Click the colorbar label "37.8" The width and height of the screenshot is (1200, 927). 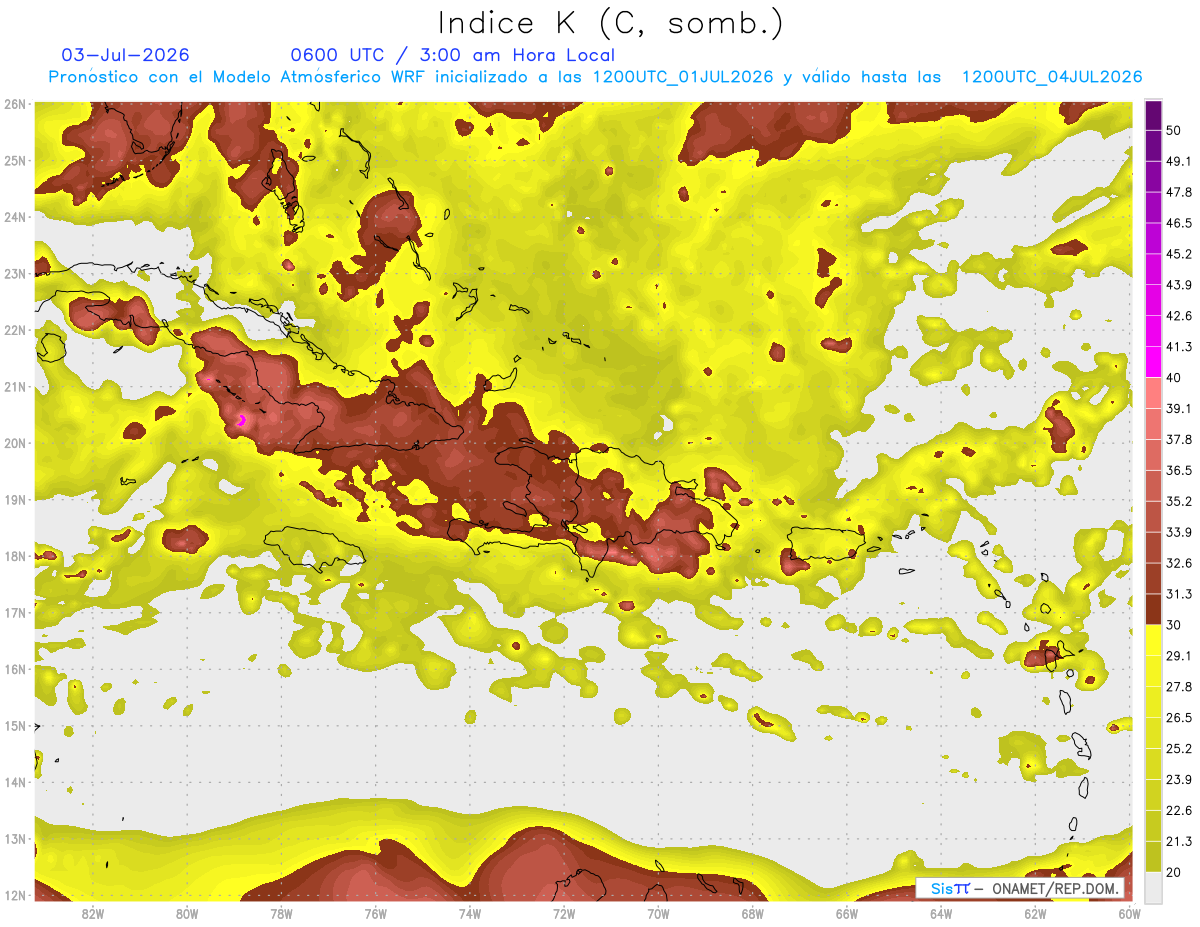coord(1179,439)
